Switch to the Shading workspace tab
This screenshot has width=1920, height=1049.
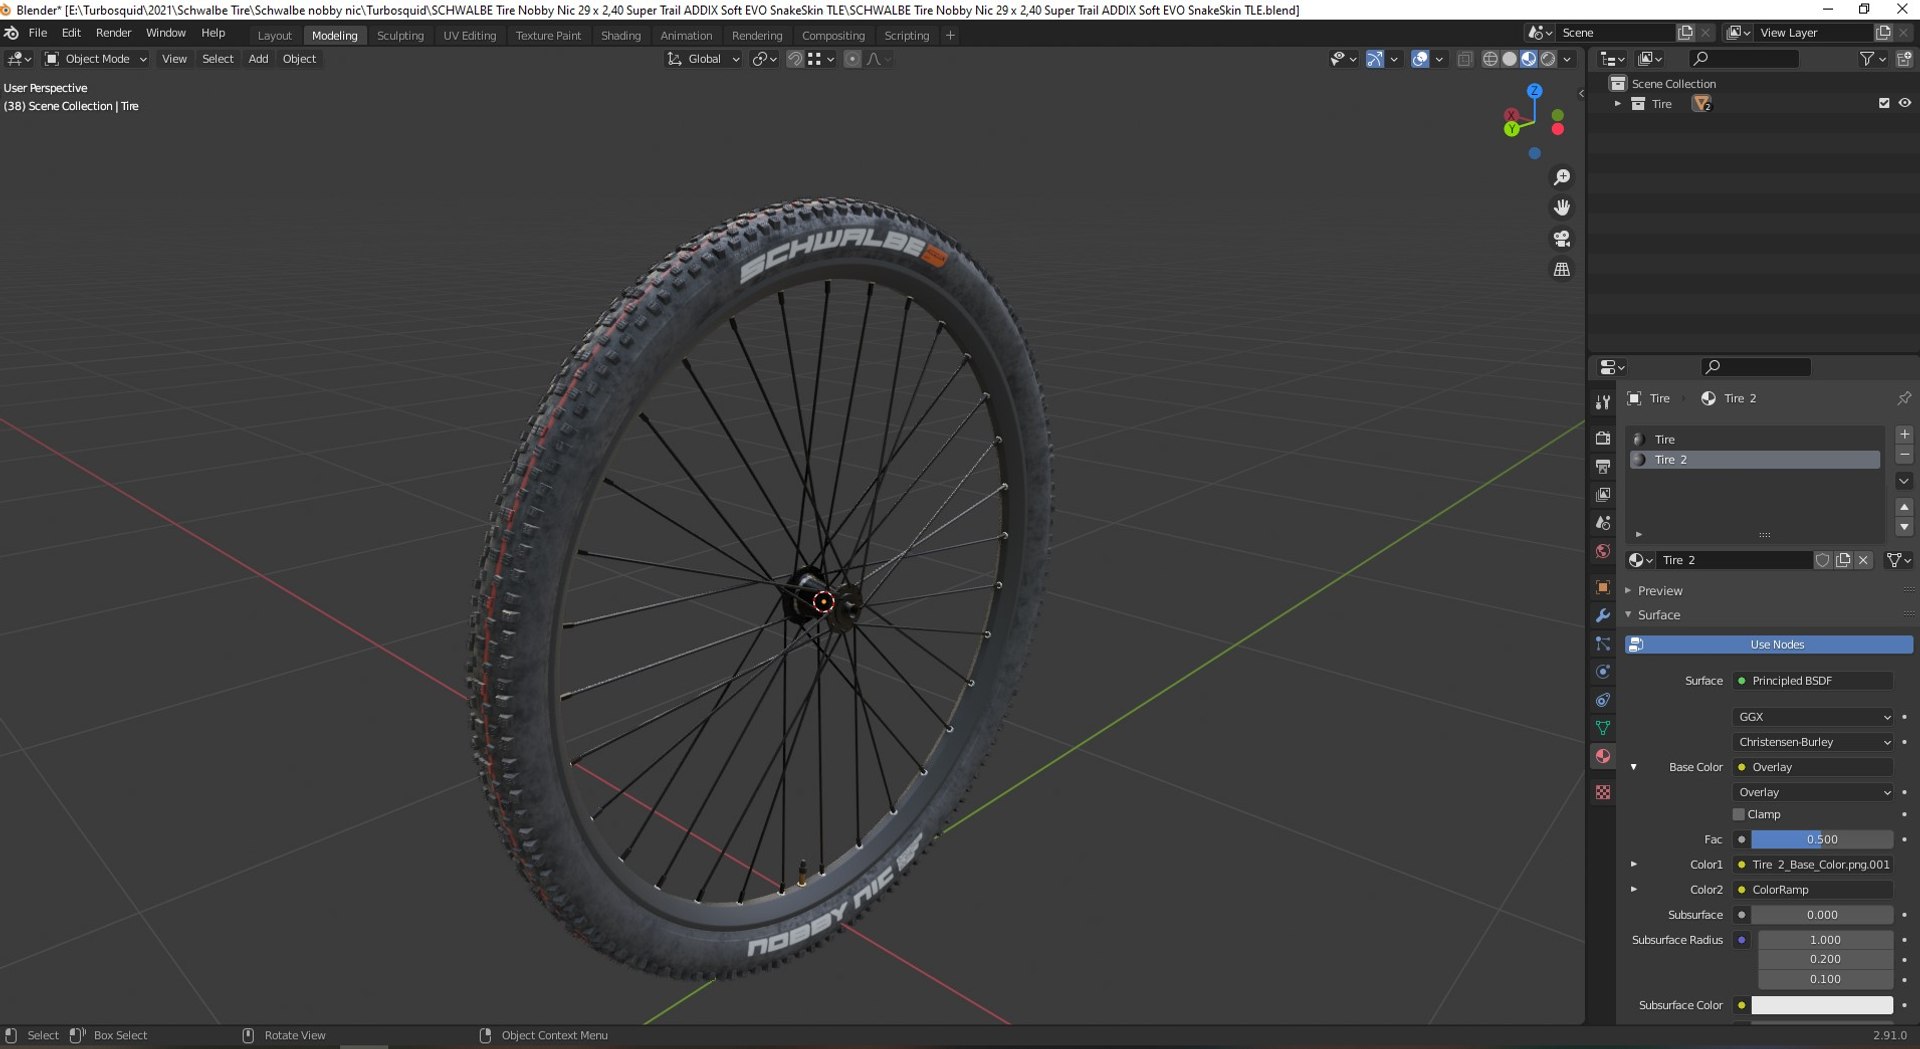pos(620,35)
